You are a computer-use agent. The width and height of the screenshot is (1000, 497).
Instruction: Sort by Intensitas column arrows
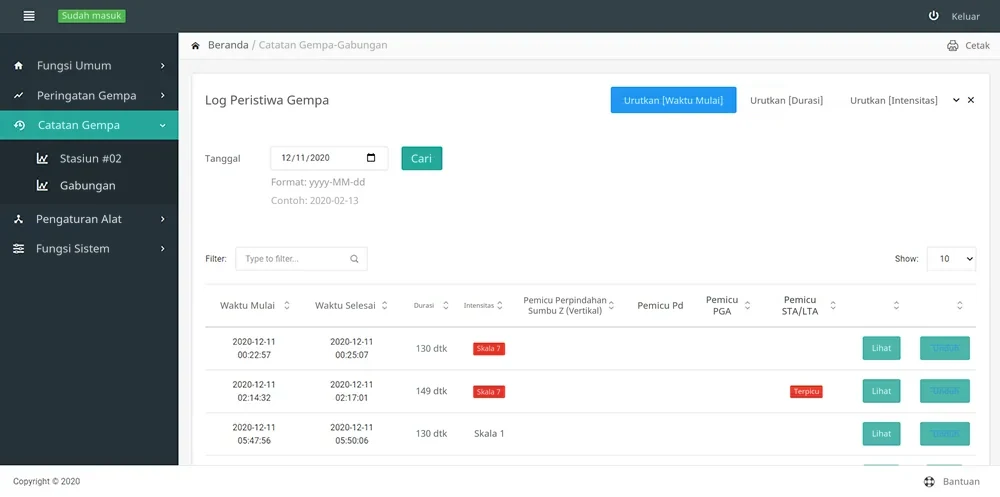pos(500,306)
